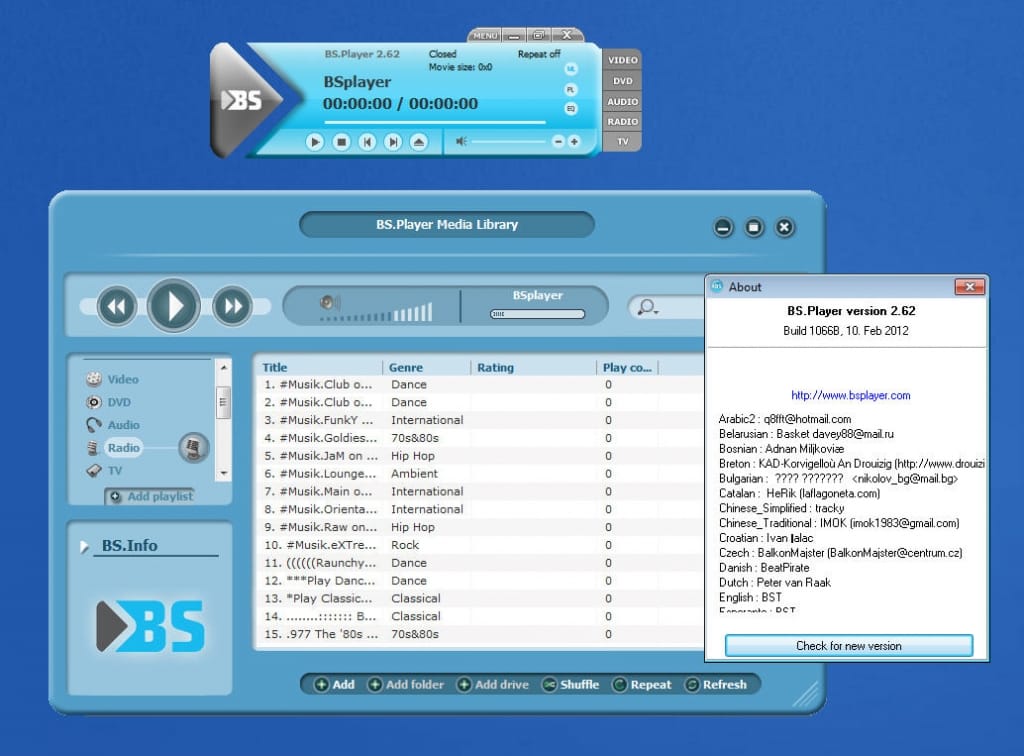Click the Media Library progress bar under BSplayer

pos(537,314)
